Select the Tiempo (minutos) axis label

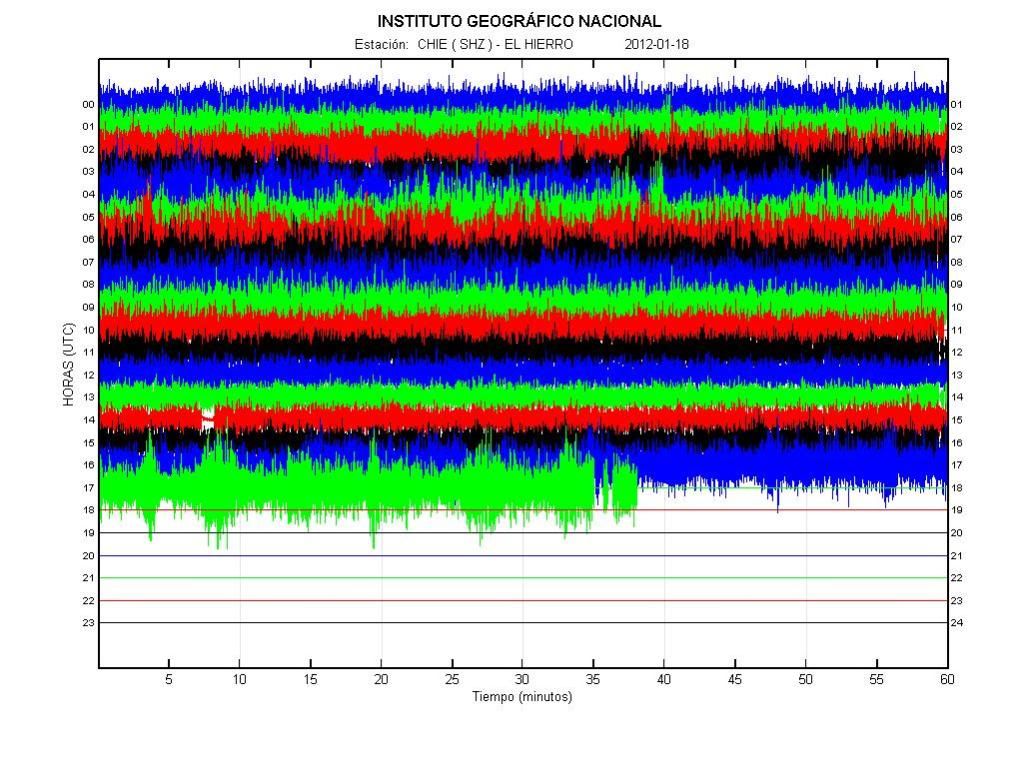click(522, 697)
